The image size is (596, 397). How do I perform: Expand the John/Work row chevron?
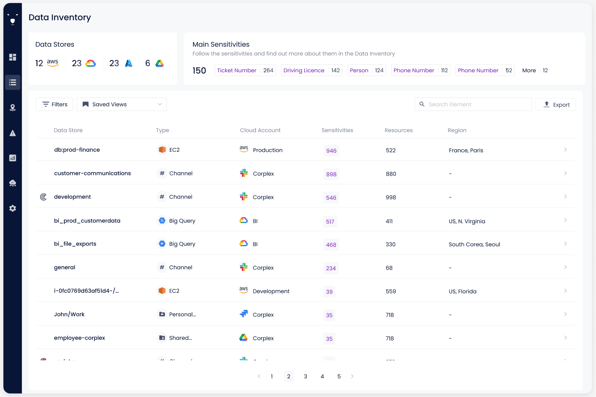[566, 314]
